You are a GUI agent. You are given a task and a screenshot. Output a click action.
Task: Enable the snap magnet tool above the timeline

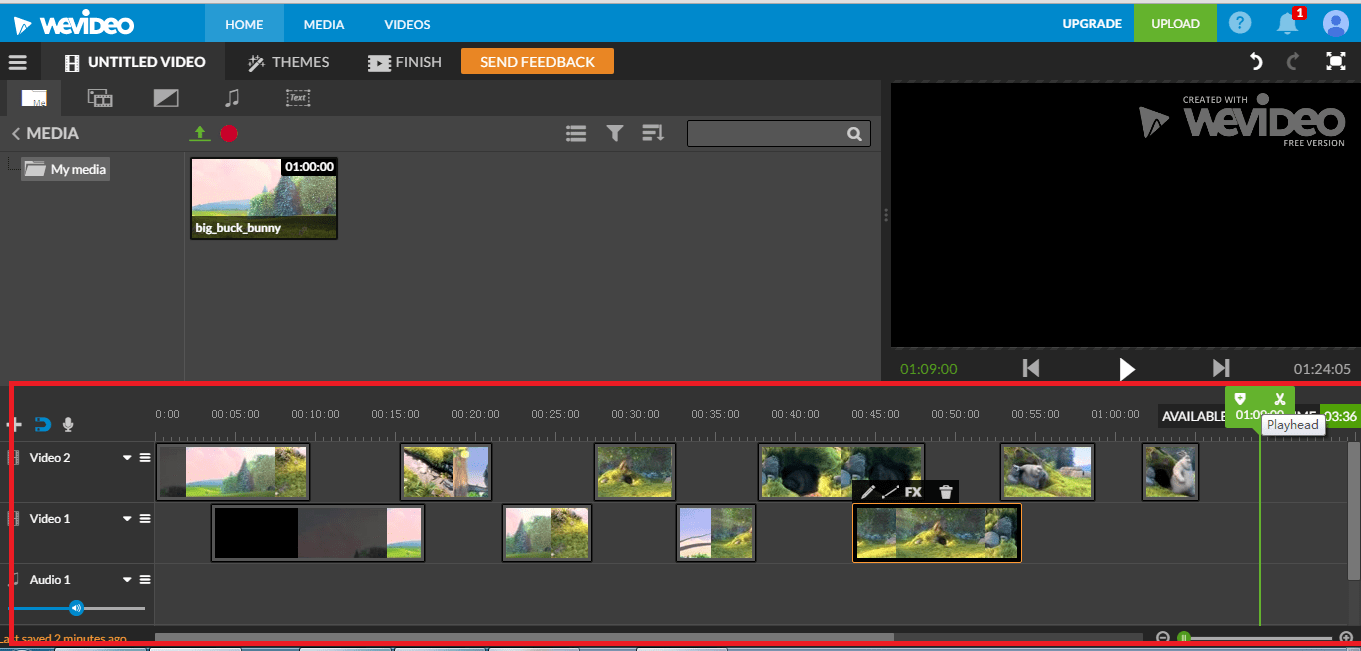click(x=40, y=424)
